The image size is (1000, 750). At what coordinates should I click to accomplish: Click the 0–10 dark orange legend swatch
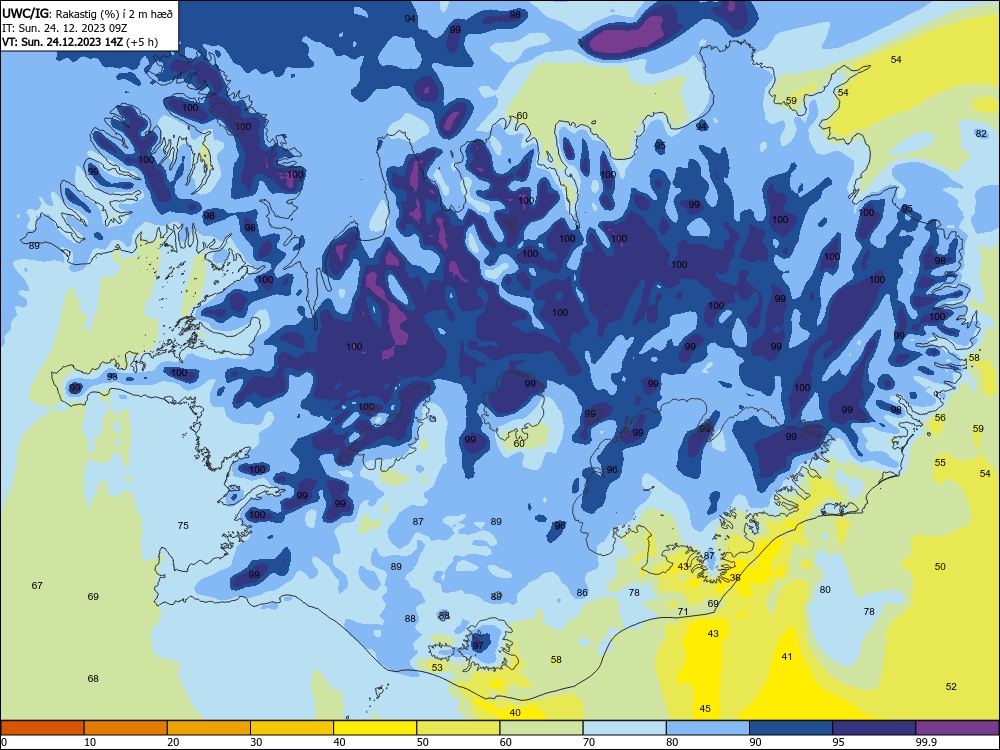point(42,728)
